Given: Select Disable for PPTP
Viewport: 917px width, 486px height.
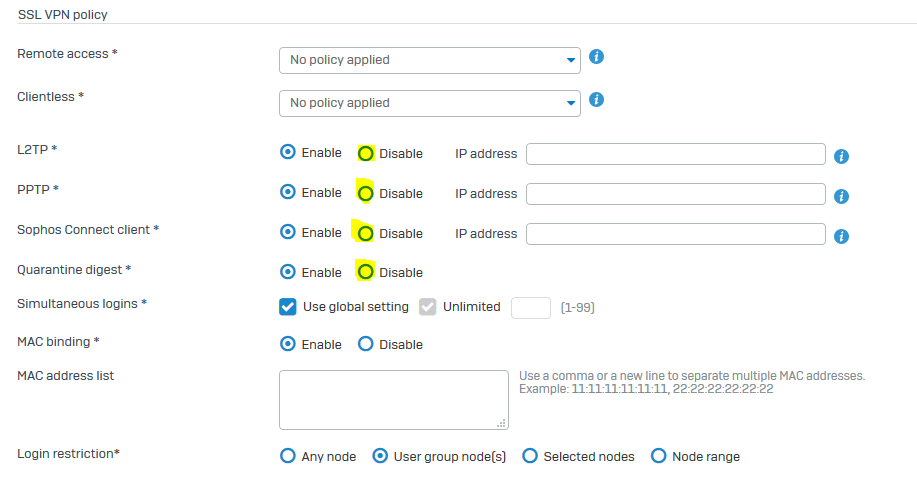Looking at the screenshot, I should (366, 194).
